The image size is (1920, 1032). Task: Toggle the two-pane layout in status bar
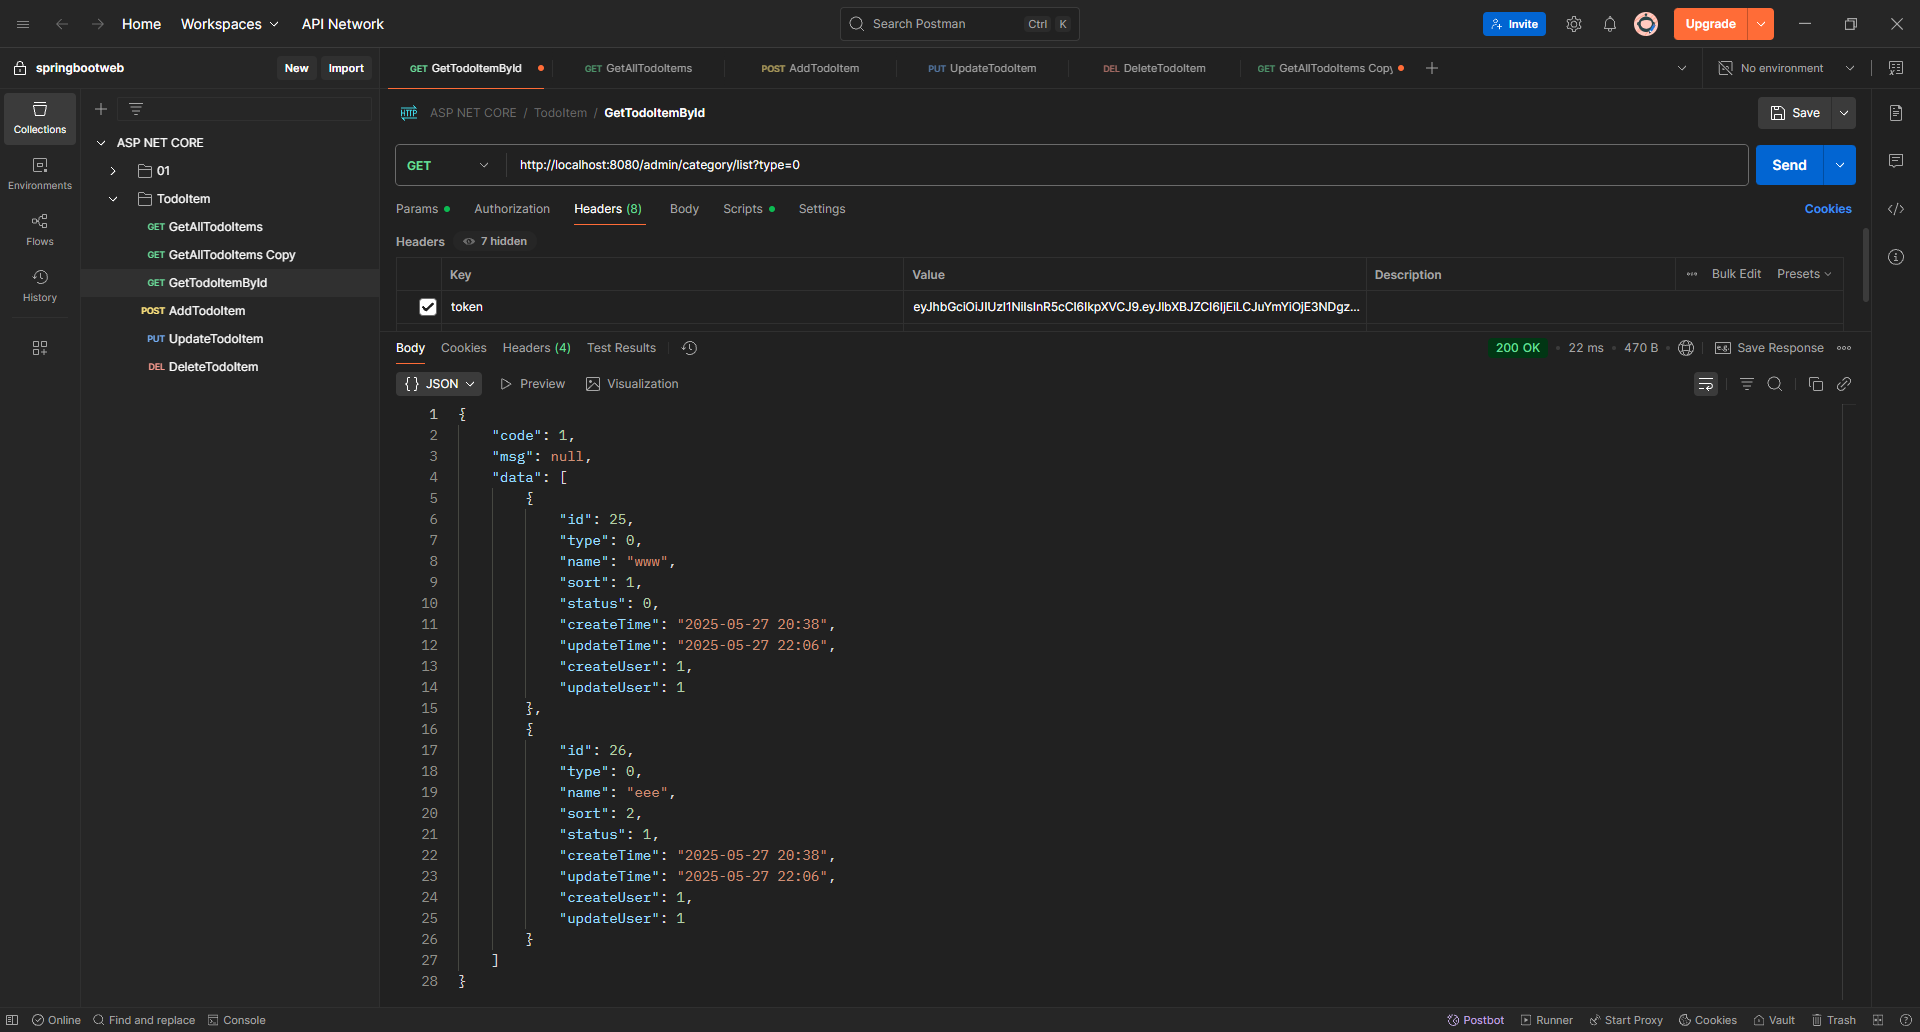pyautogui.click(x=1877, y=1020)
